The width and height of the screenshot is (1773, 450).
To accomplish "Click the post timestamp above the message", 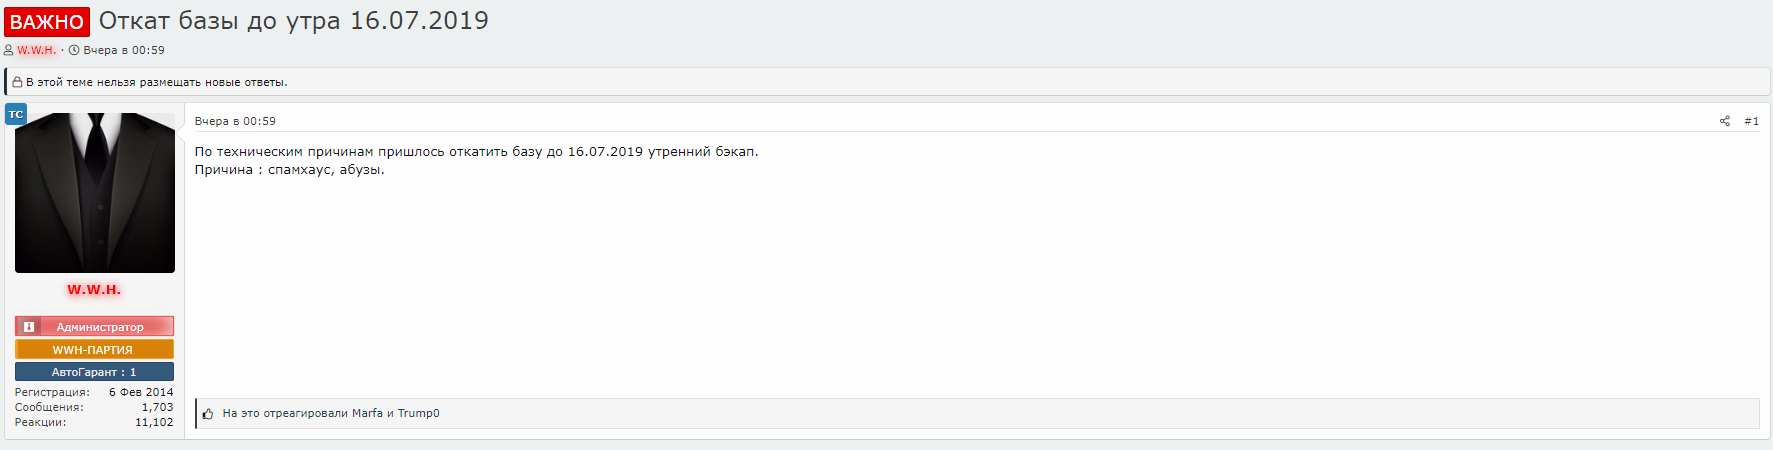I will pyautogui.click(x=235, y=121).
